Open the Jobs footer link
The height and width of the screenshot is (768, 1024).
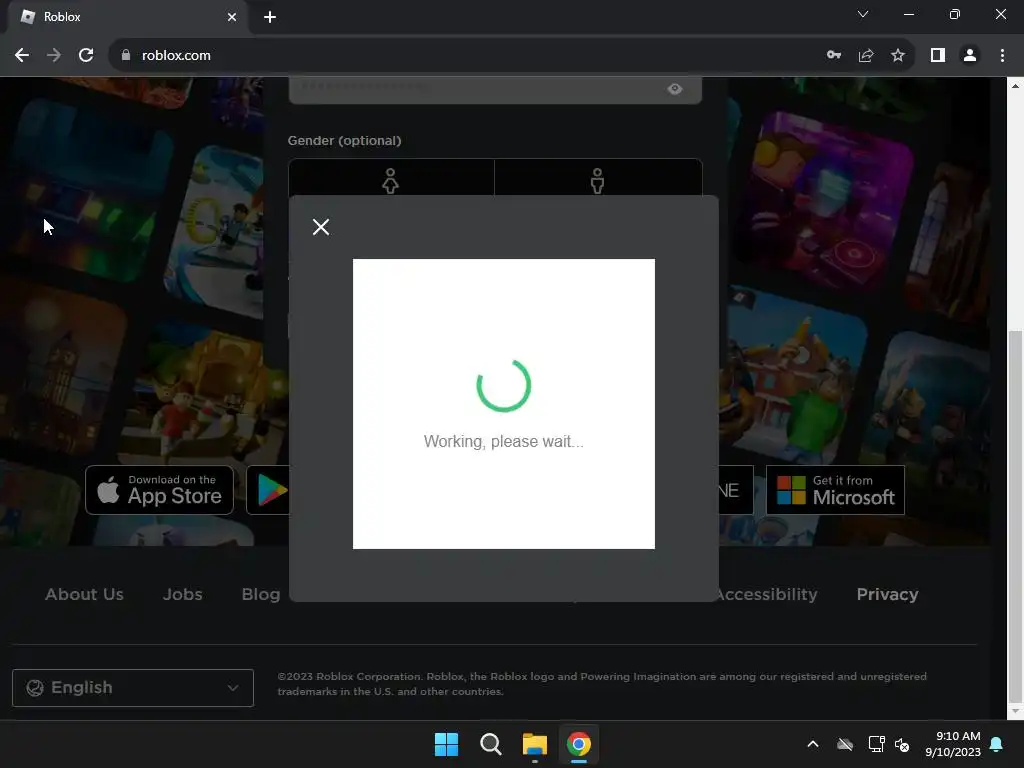click(x=182, y=594)
